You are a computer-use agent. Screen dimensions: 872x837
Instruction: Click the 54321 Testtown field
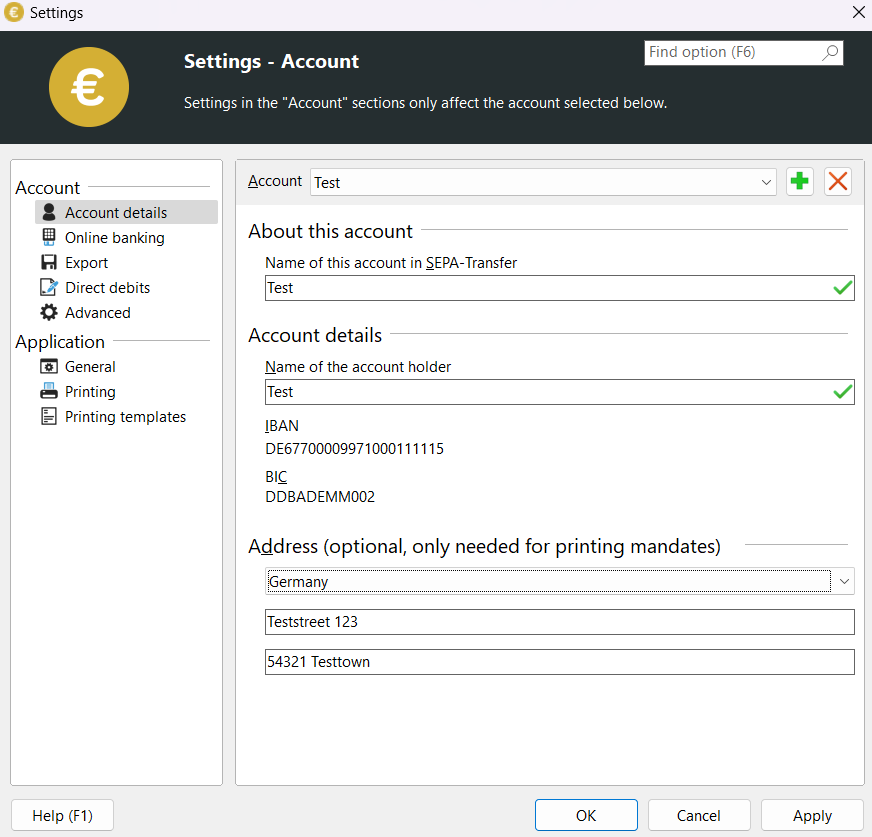pyautogui.click(x=559, y=661)
